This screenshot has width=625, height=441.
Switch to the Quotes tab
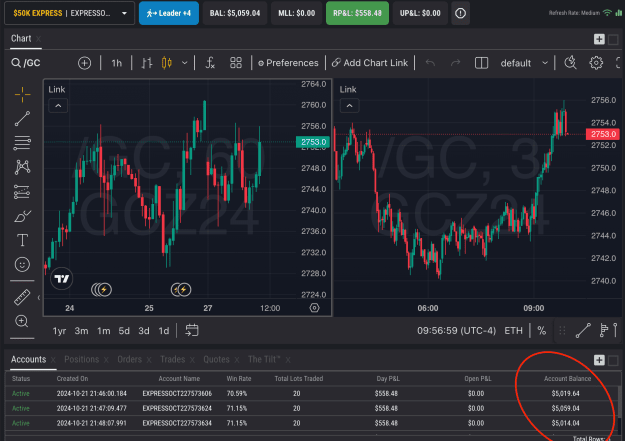pos(216,359)
